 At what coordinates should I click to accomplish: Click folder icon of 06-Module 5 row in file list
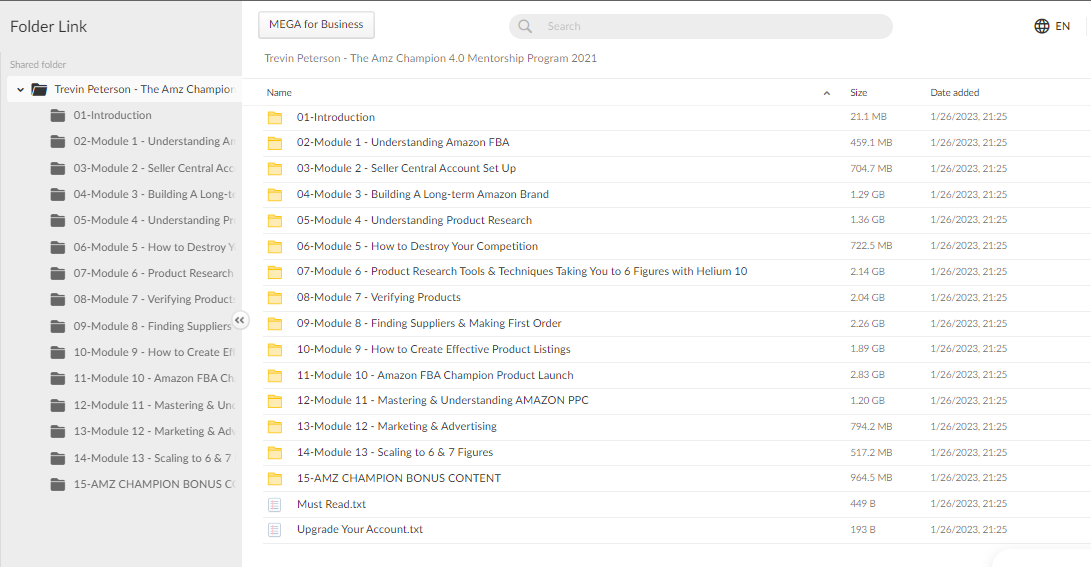pos(275,247)
